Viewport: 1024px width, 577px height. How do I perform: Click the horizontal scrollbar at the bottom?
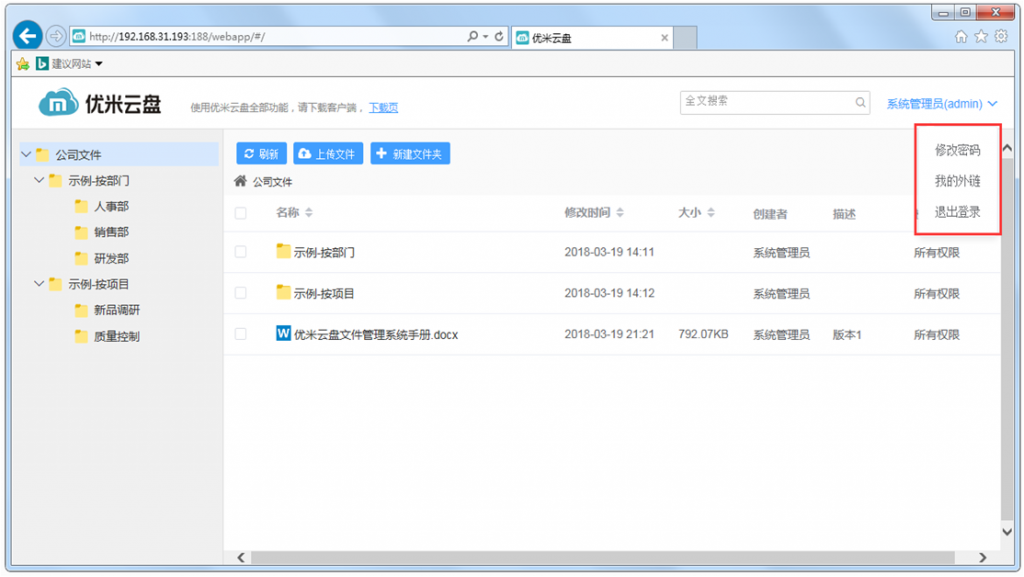(600, 557)
